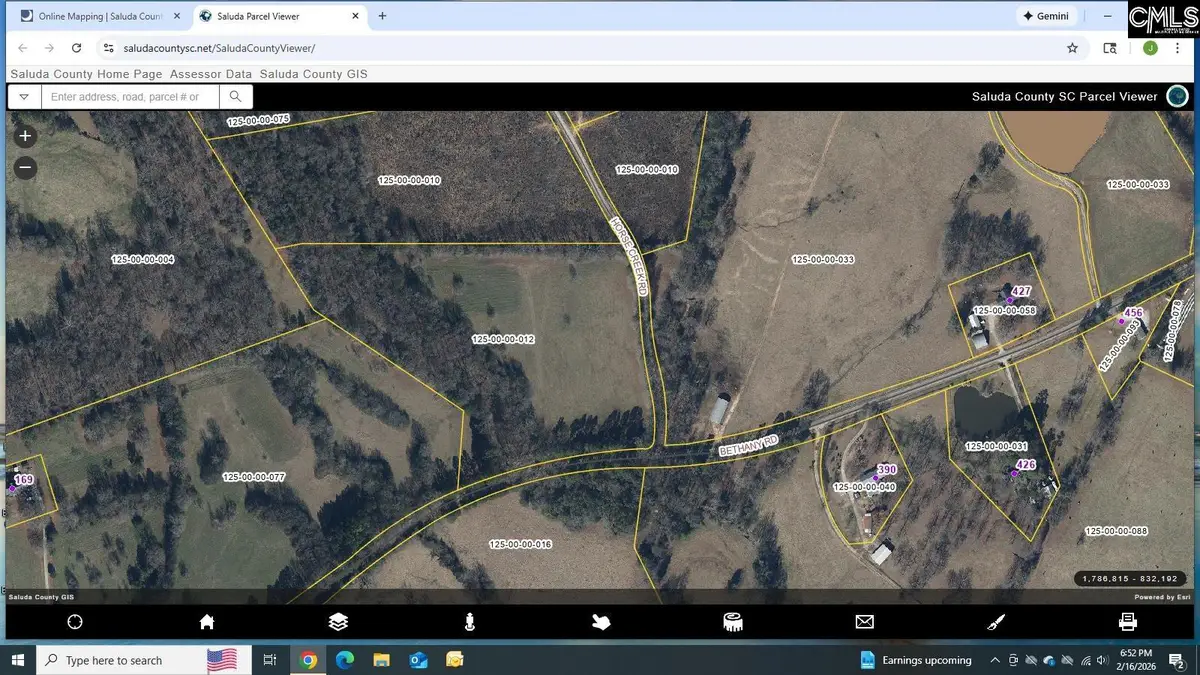Screen dimensions: 1200x675
Task: Open the Share by Email icon
Action: (864, 622)
